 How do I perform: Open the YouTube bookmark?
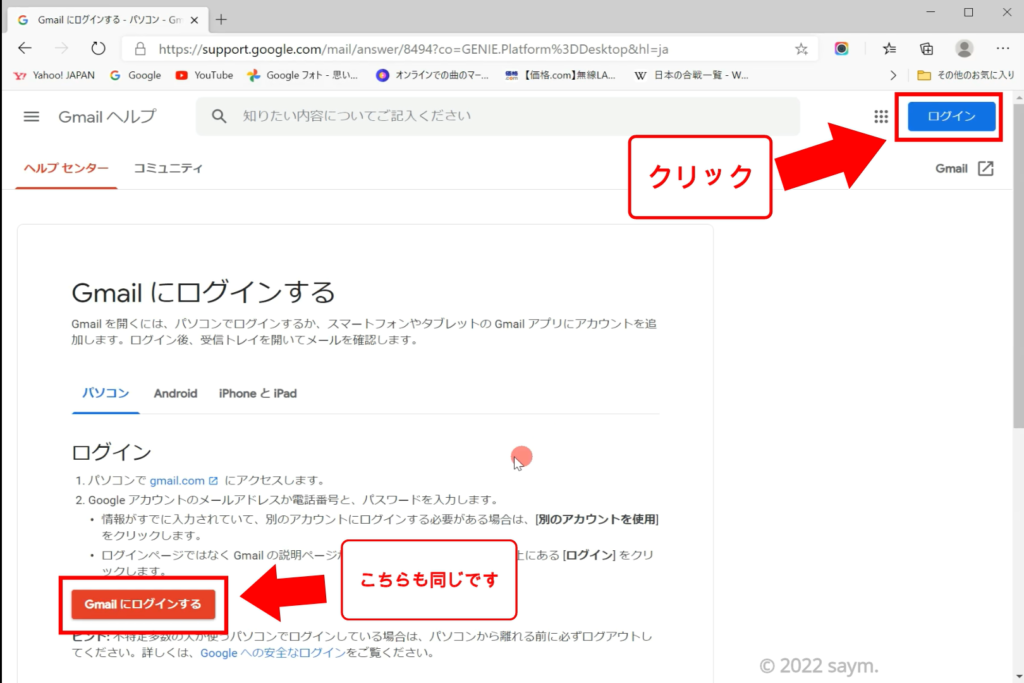click(x=204, y=75)
